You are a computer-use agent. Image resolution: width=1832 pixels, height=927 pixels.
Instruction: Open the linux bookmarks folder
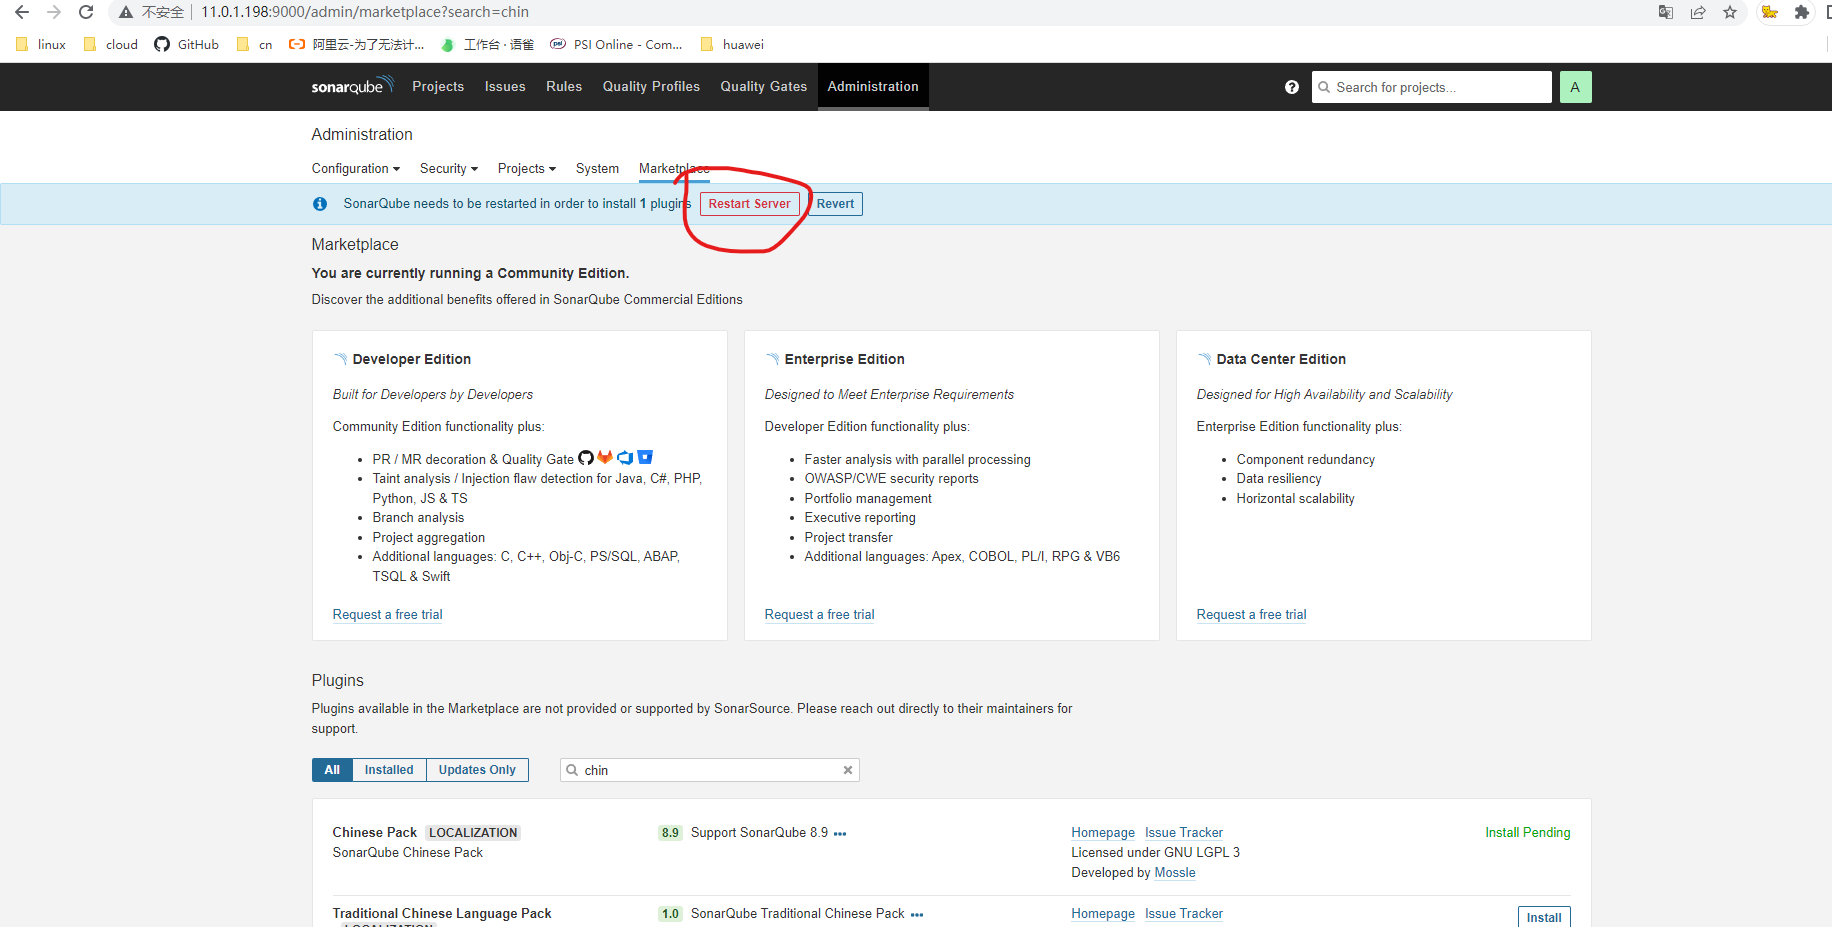41,44
